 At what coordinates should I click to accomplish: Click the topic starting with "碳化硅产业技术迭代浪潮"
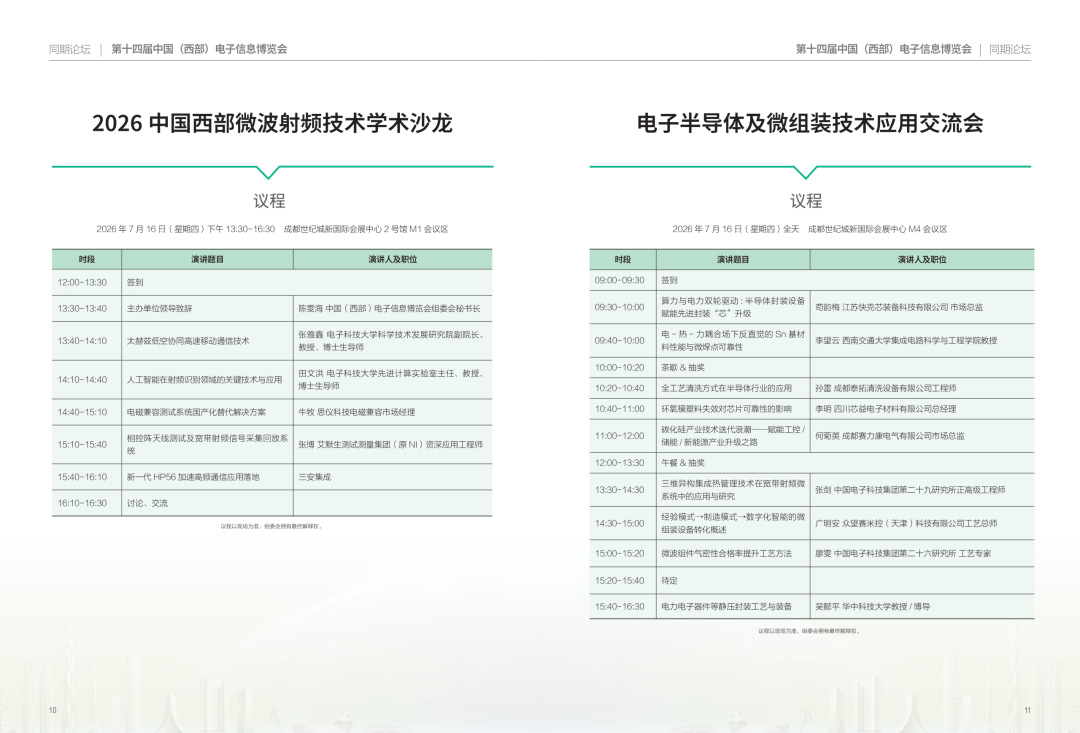pos(733,435)
